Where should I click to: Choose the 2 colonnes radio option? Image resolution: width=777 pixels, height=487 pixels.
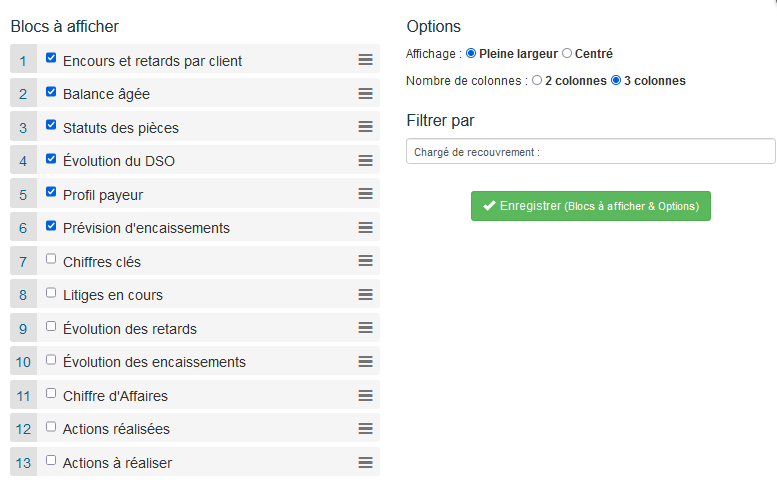[537, 80]
